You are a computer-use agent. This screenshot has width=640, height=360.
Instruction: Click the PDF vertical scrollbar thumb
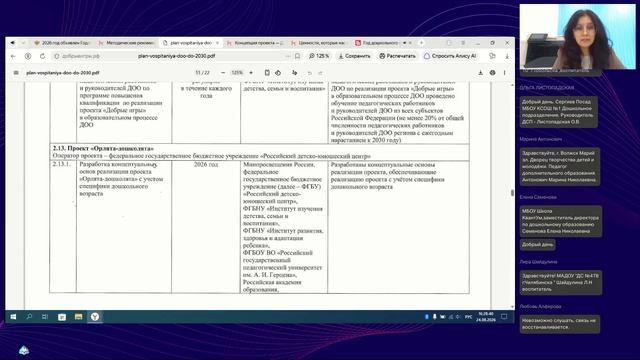512,193
